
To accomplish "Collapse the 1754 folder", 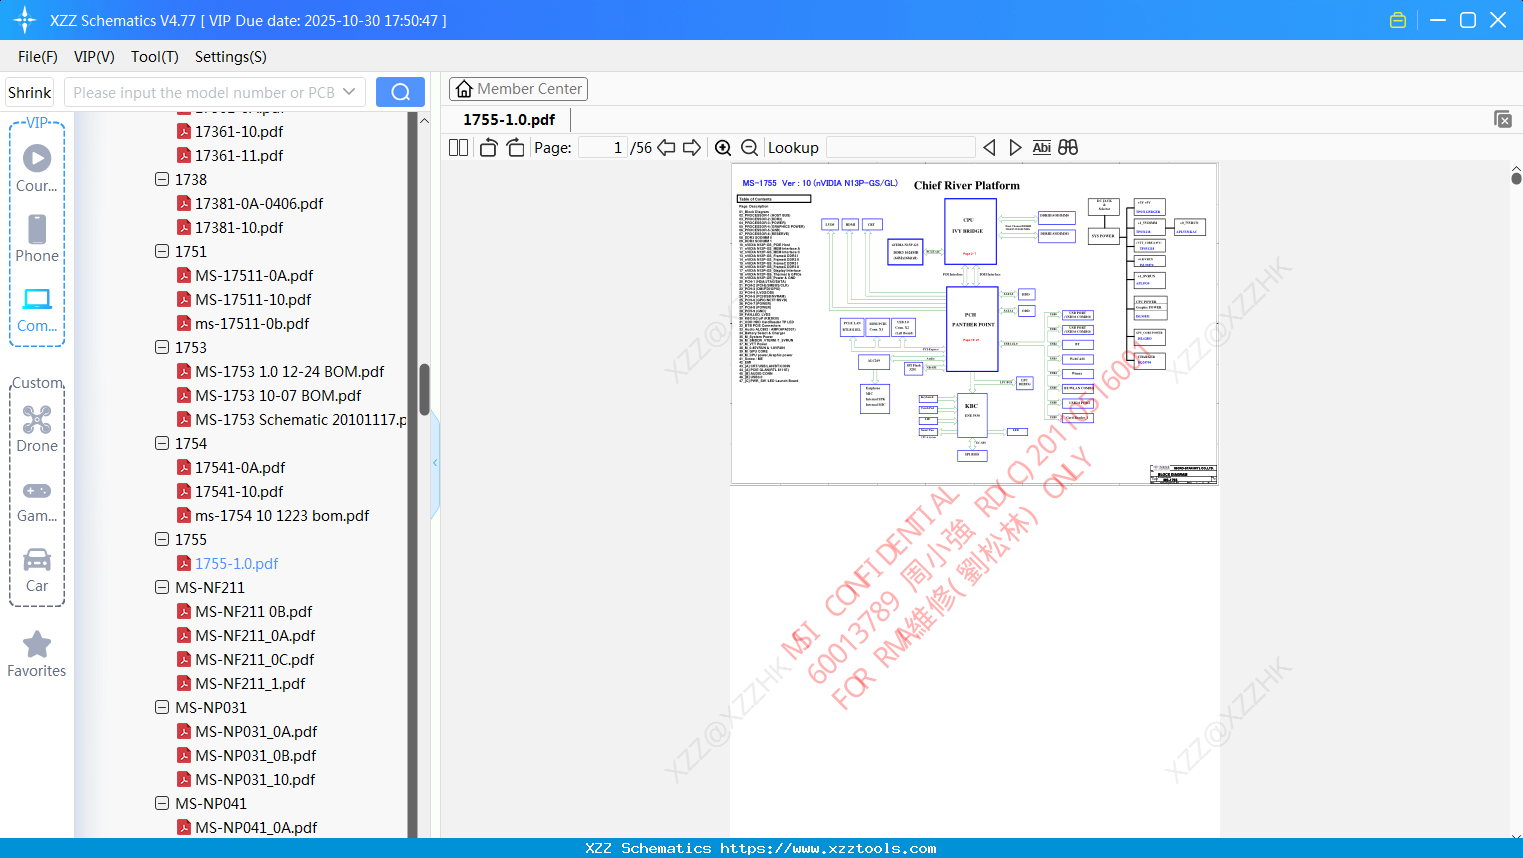I will [x=162, y=443].
